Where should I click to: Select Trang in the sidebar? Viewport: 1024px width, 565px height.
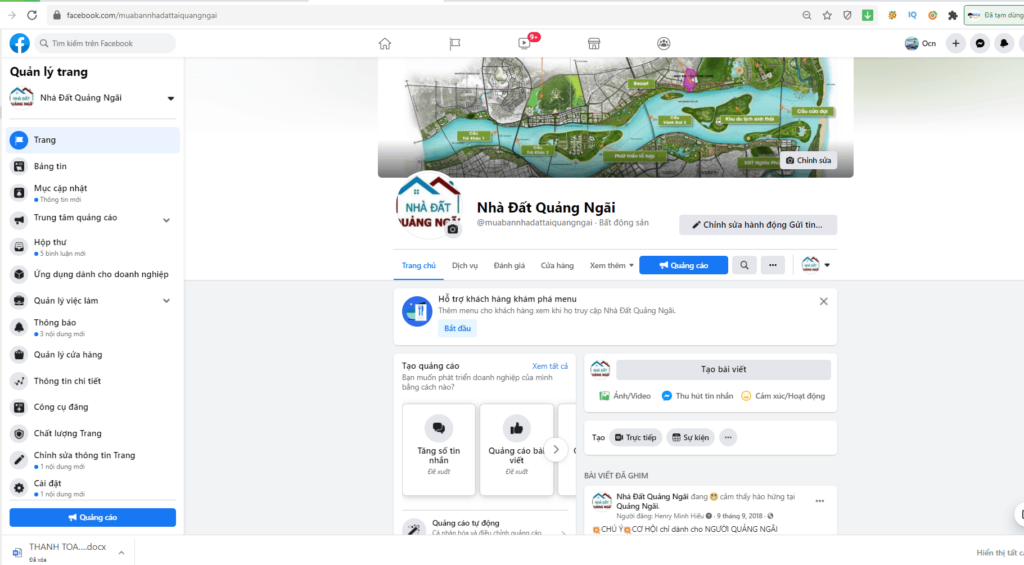tap(93, 140)
